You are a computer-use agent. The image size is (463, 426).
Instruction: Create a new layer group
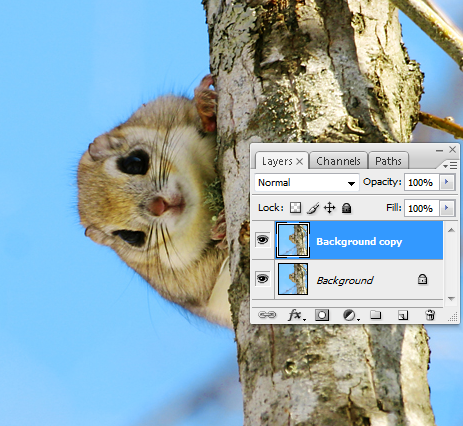pyautogui.click(x=376, y=315)
